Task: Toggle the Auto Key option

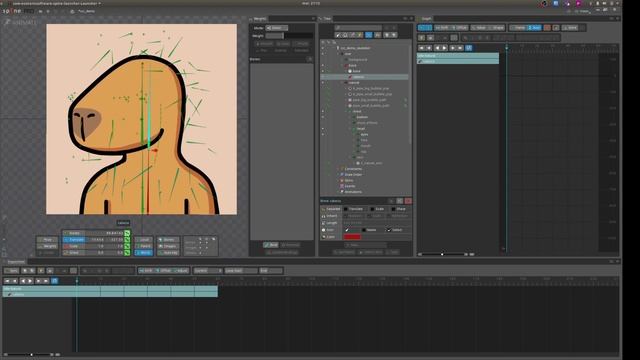Action: 168,253
